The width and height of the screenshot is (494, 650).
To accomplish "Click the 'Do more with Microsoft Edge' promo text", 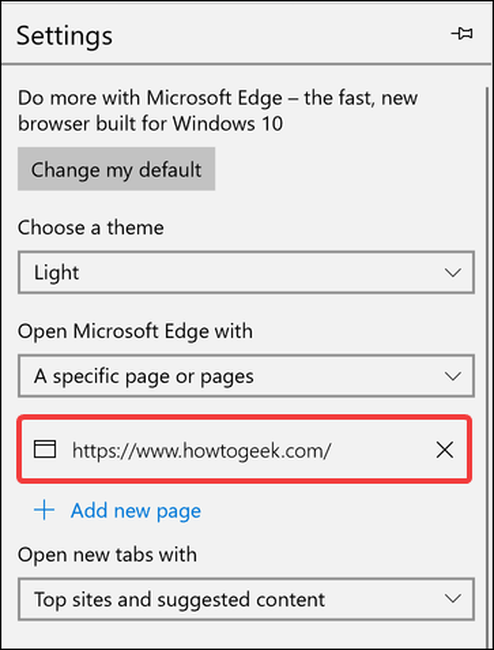I will 218,111.
